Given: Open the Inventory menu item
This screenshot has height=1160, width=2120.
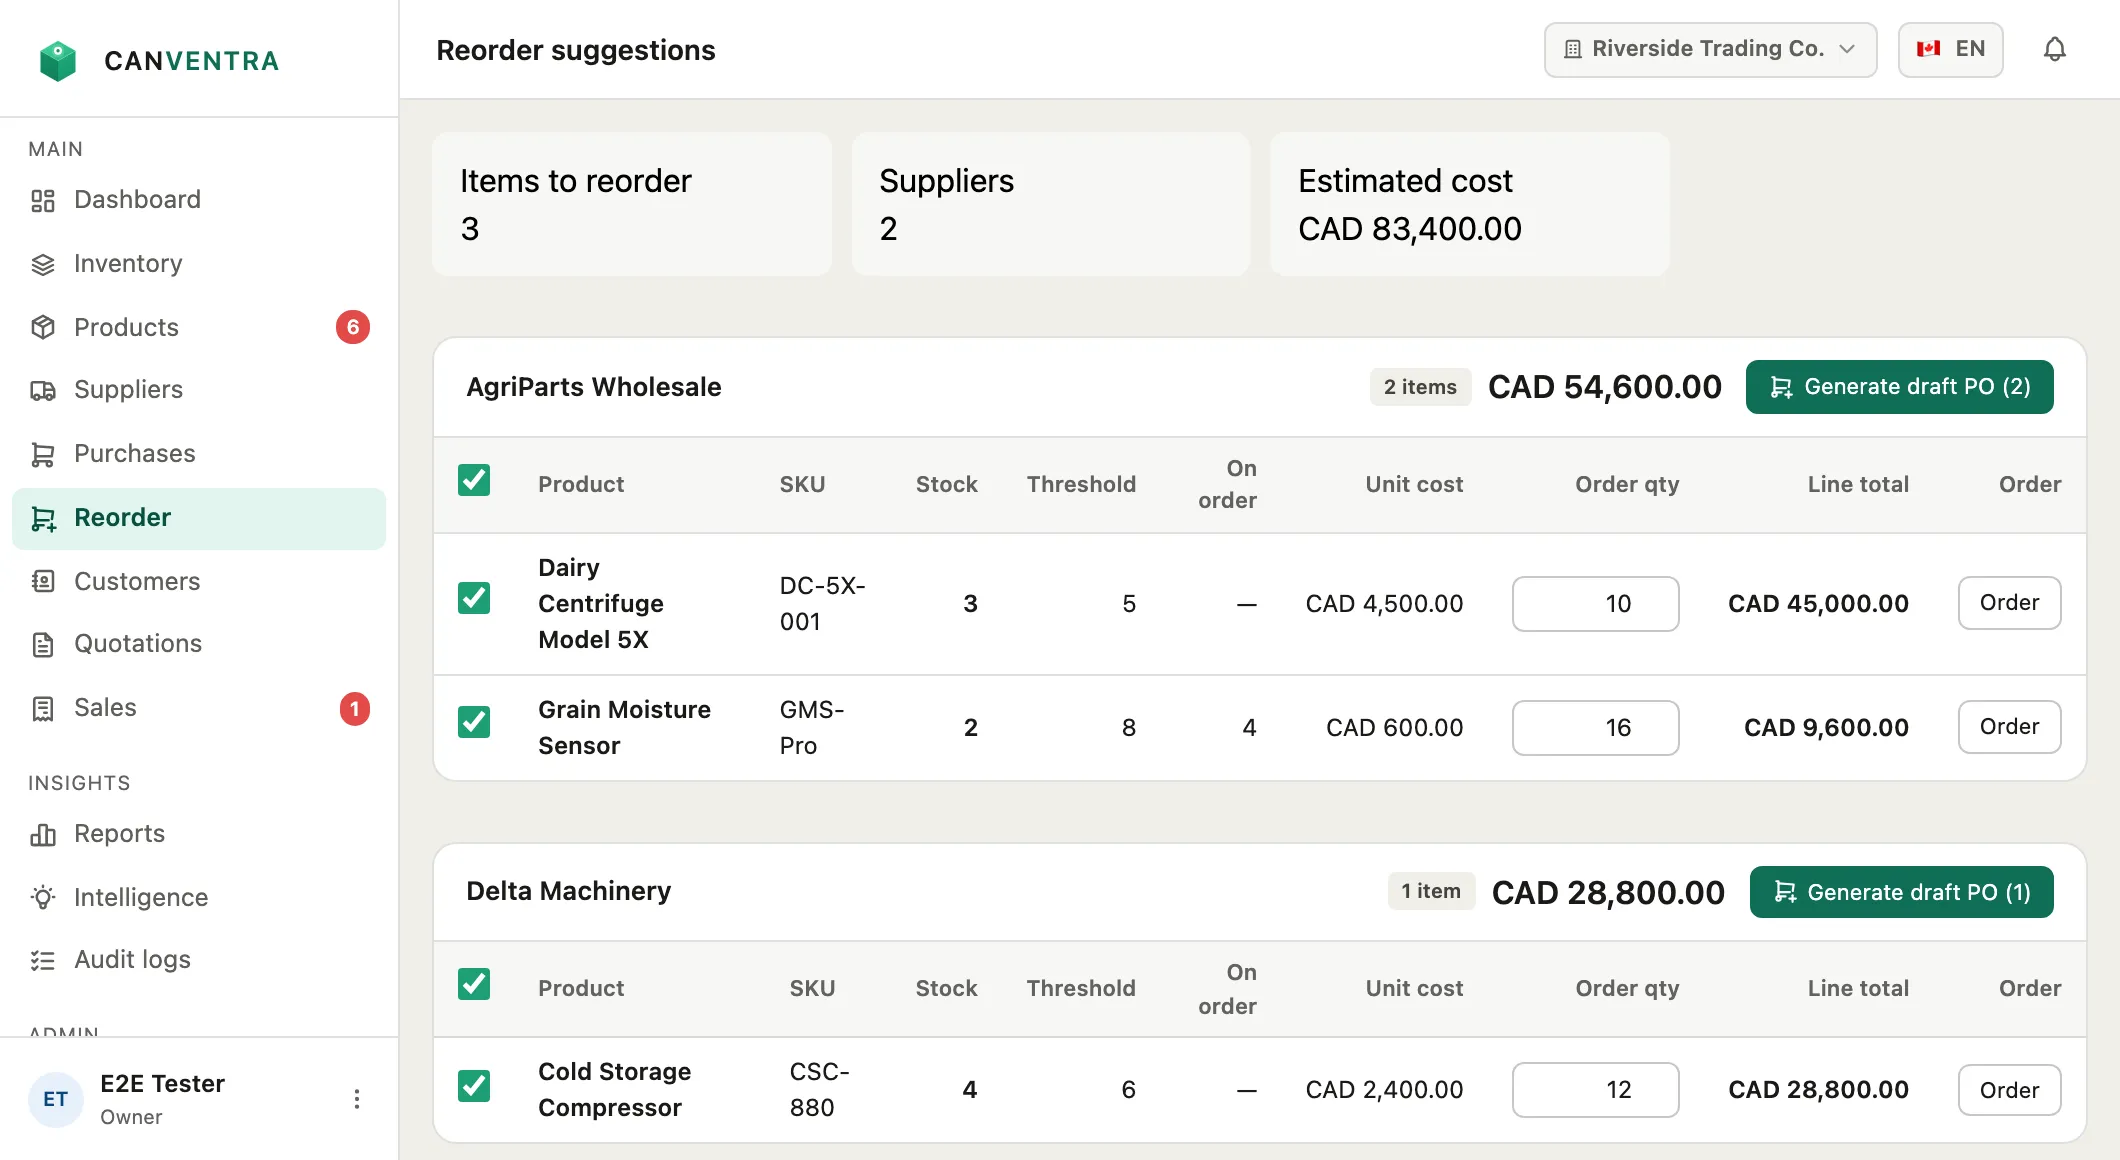Looking at the screenshot, I should [199, 264].
